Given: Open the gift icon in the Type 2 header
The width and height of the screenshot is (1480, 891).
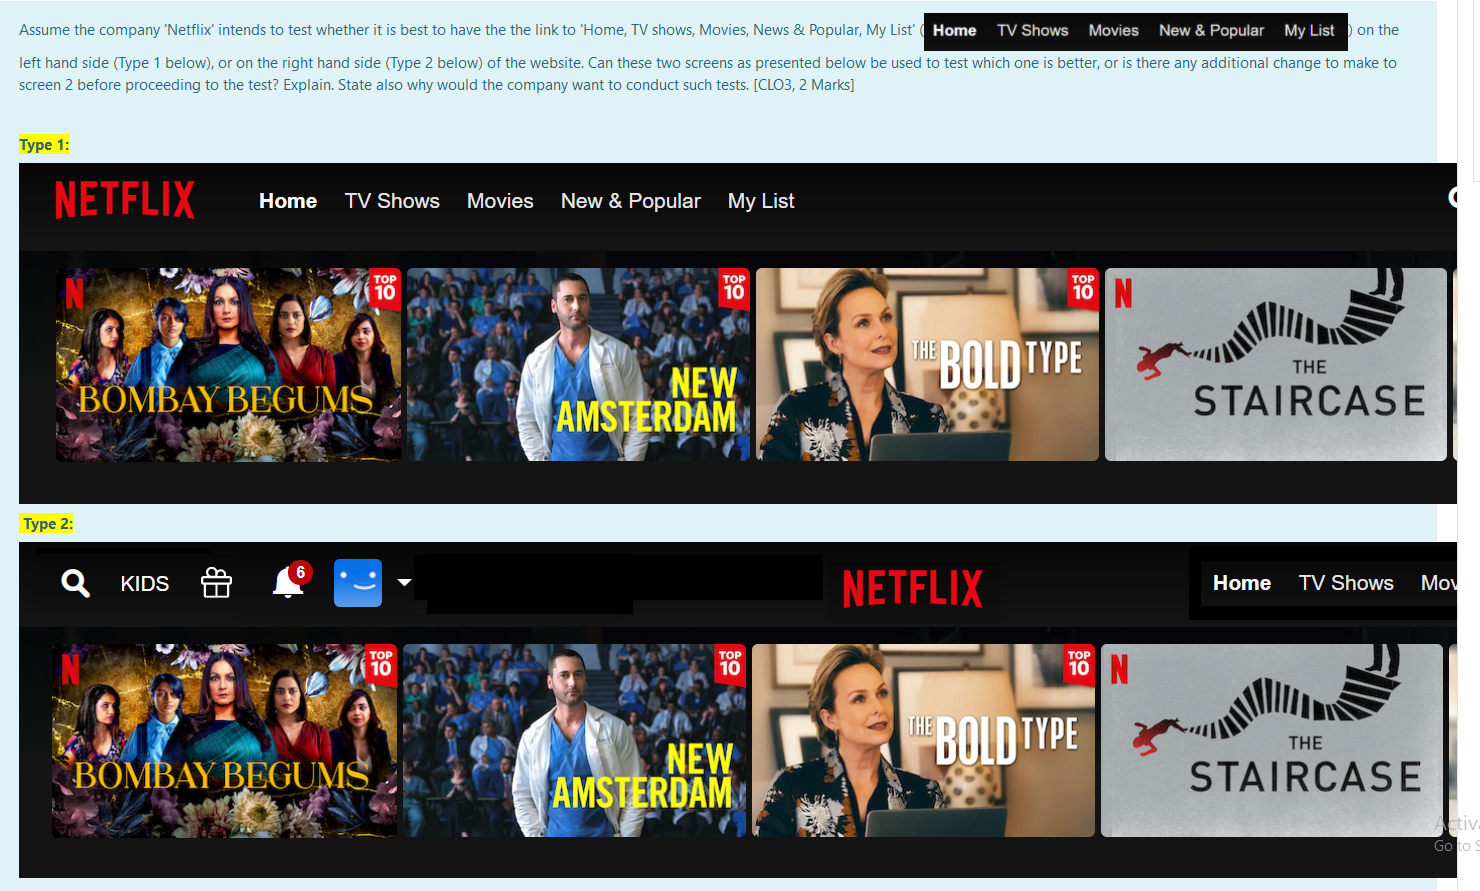Looking at the screenshot, I should [216, 582].
